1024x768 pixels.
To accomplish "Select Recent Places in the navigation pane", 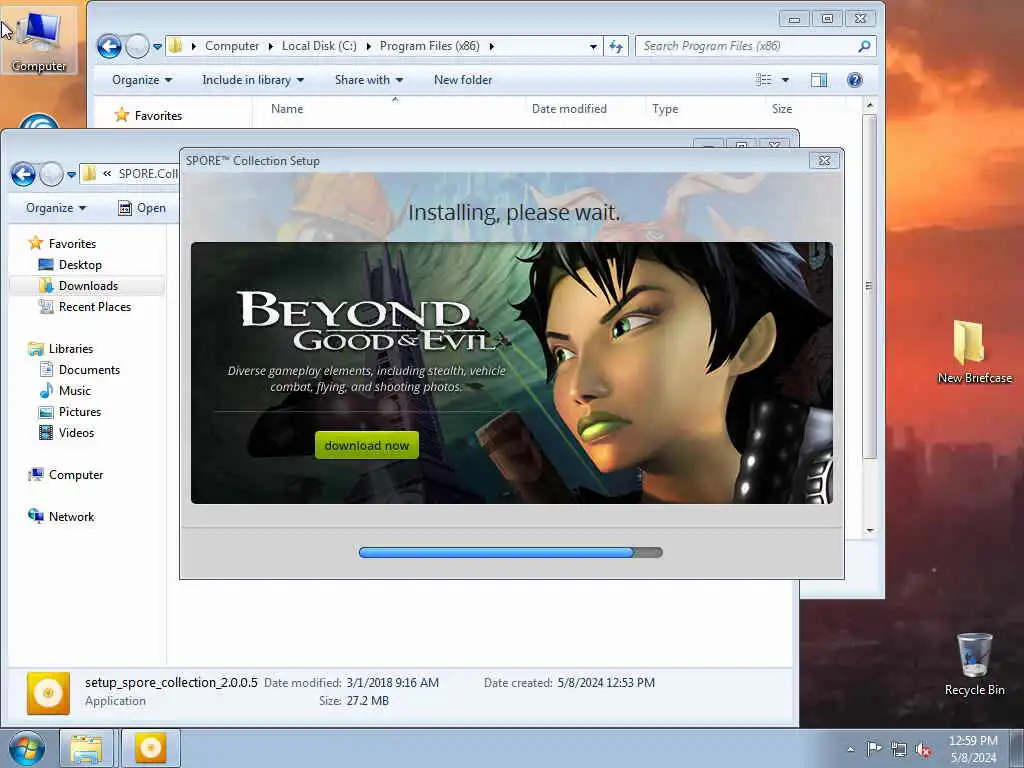I will pos(85,306).
